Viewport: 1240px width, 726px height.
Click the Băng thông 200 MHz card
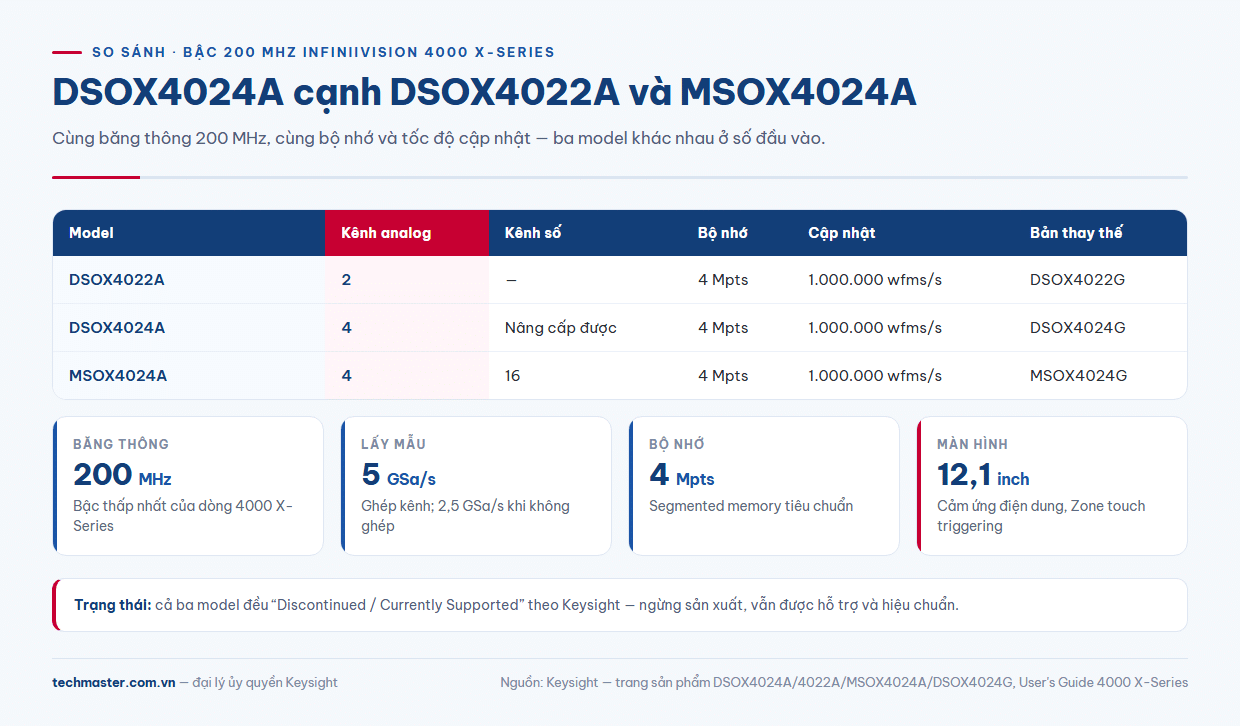pos(188,486)
